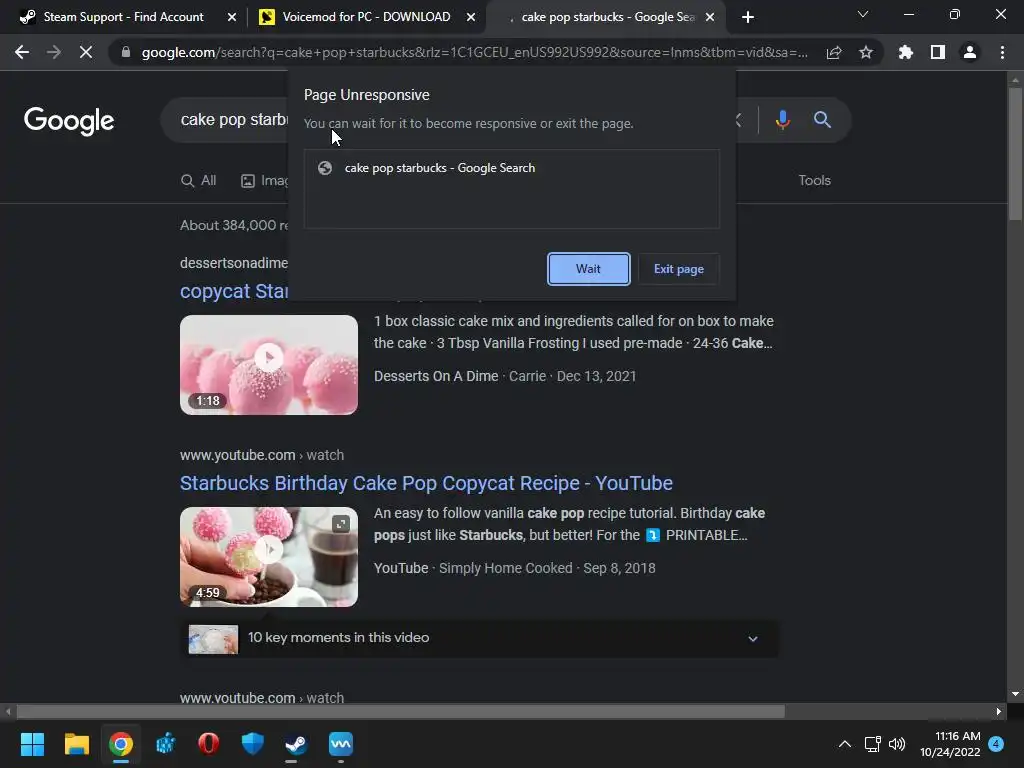Switch to Voicemod for PC tab
Screen dimensions: 1024x768
[x=366, y=17]
